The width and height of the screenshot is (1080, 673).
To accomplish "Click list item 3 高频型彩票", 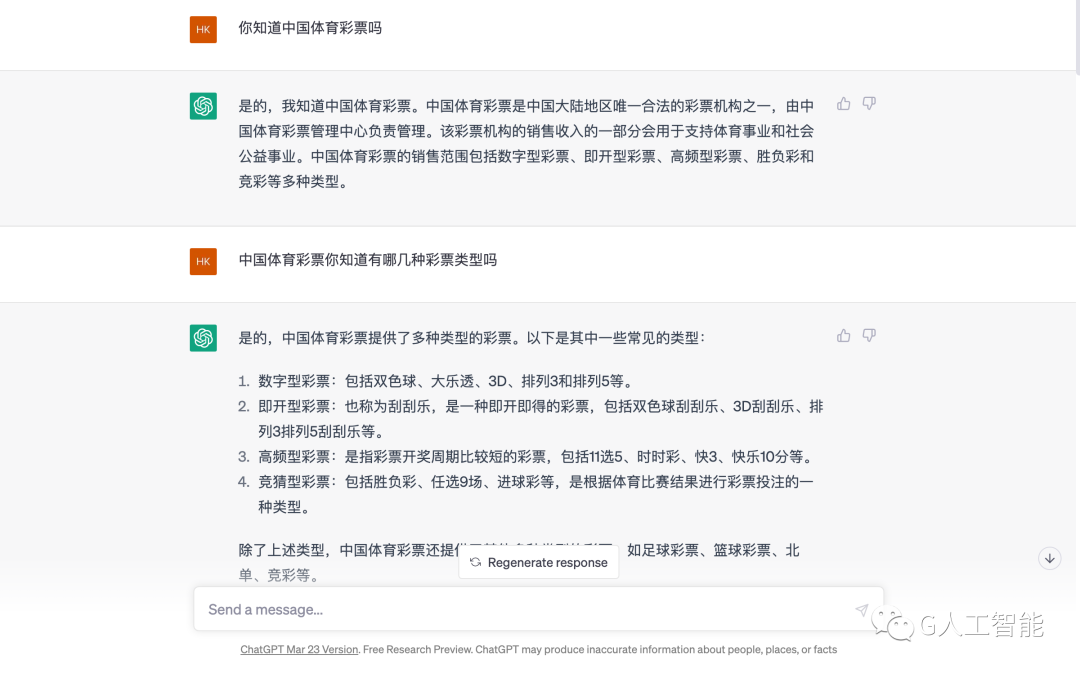I will (x=527, y=457).
